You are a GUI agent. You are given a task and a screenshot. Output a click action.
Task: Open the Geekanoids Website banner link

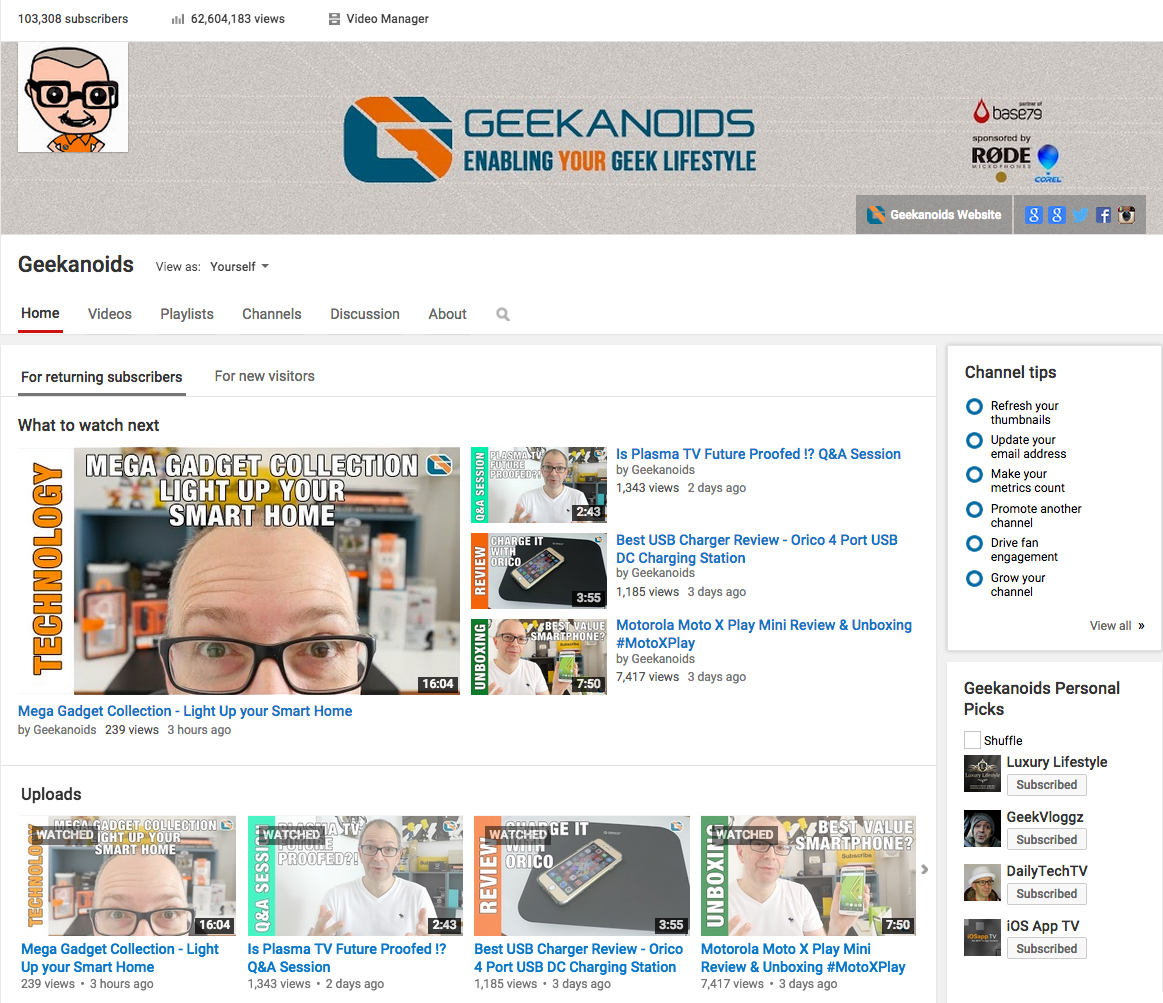(x=934, y=214)
